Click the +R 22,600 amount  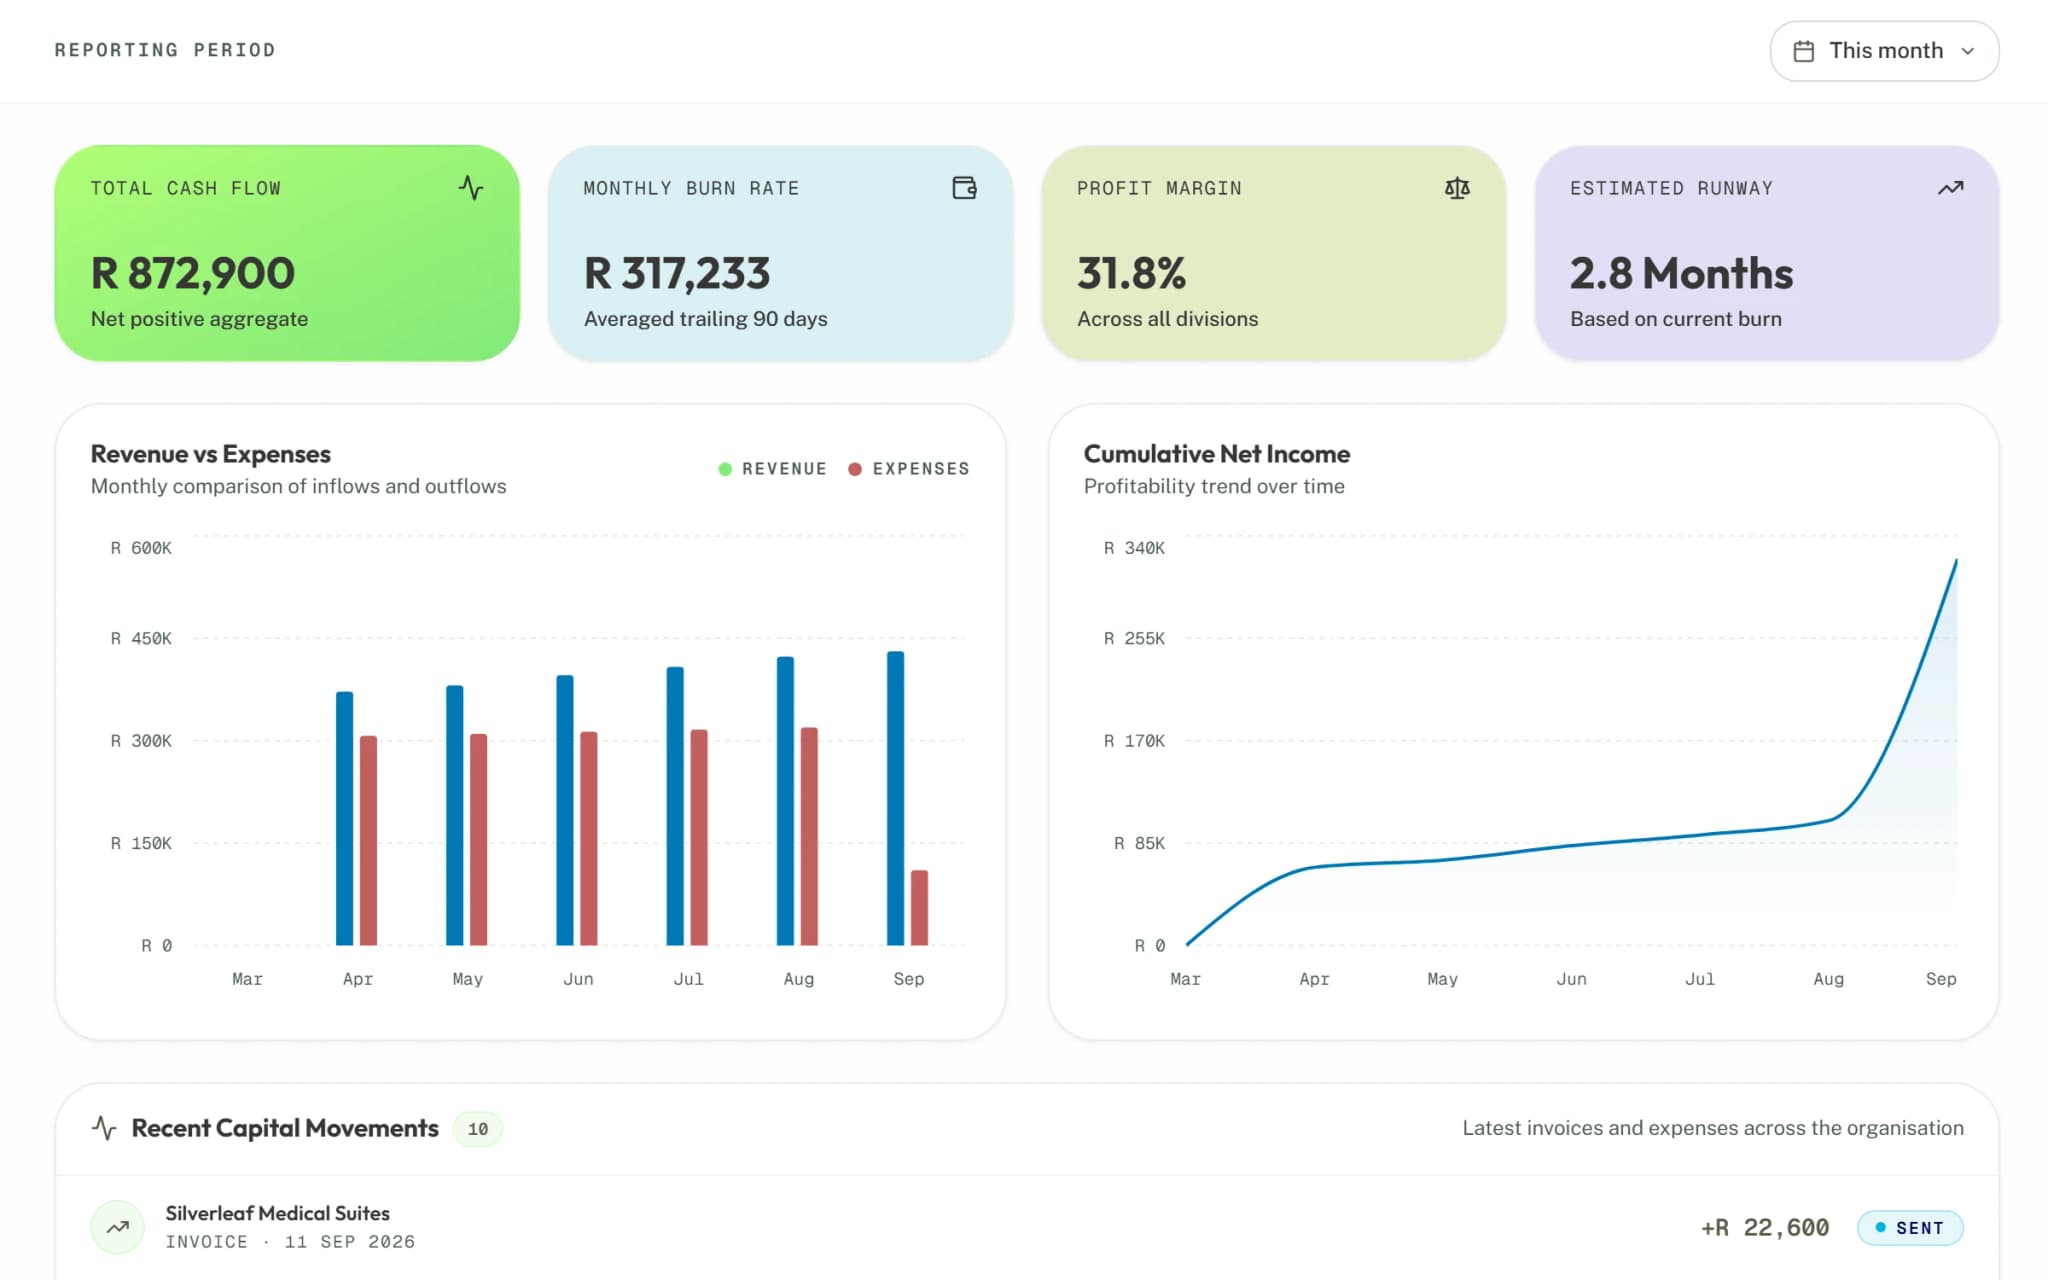[1765, 1228]
